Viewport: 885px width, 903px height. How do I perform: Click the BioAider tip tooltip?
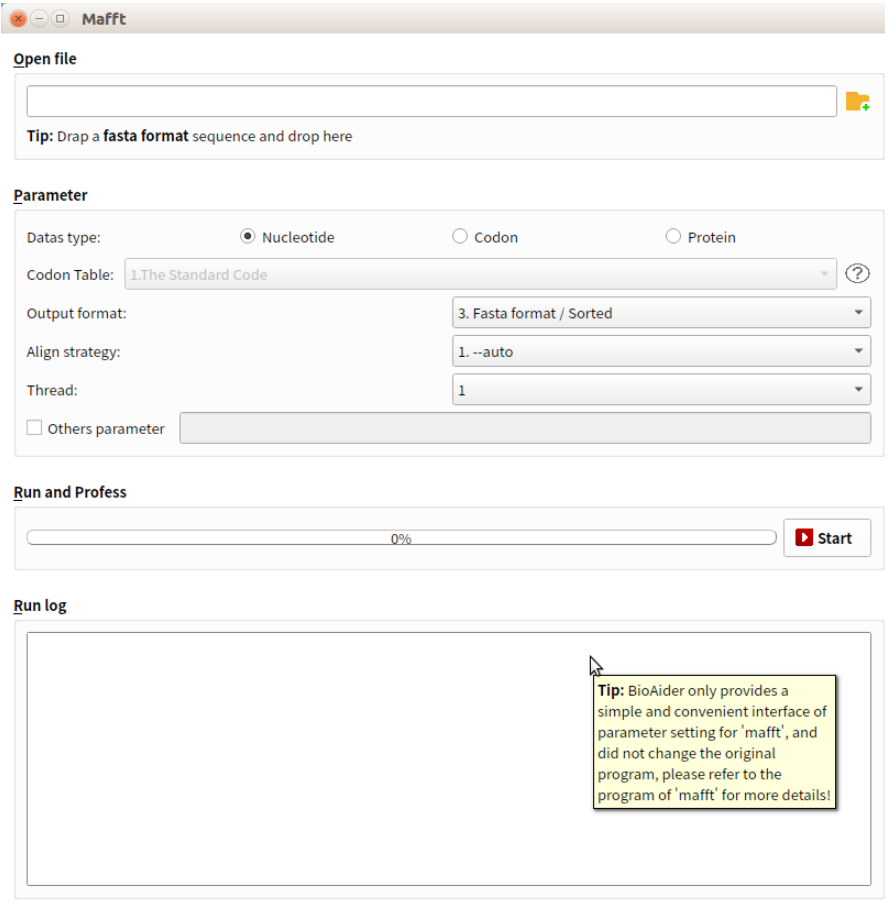tap(714, 742)
